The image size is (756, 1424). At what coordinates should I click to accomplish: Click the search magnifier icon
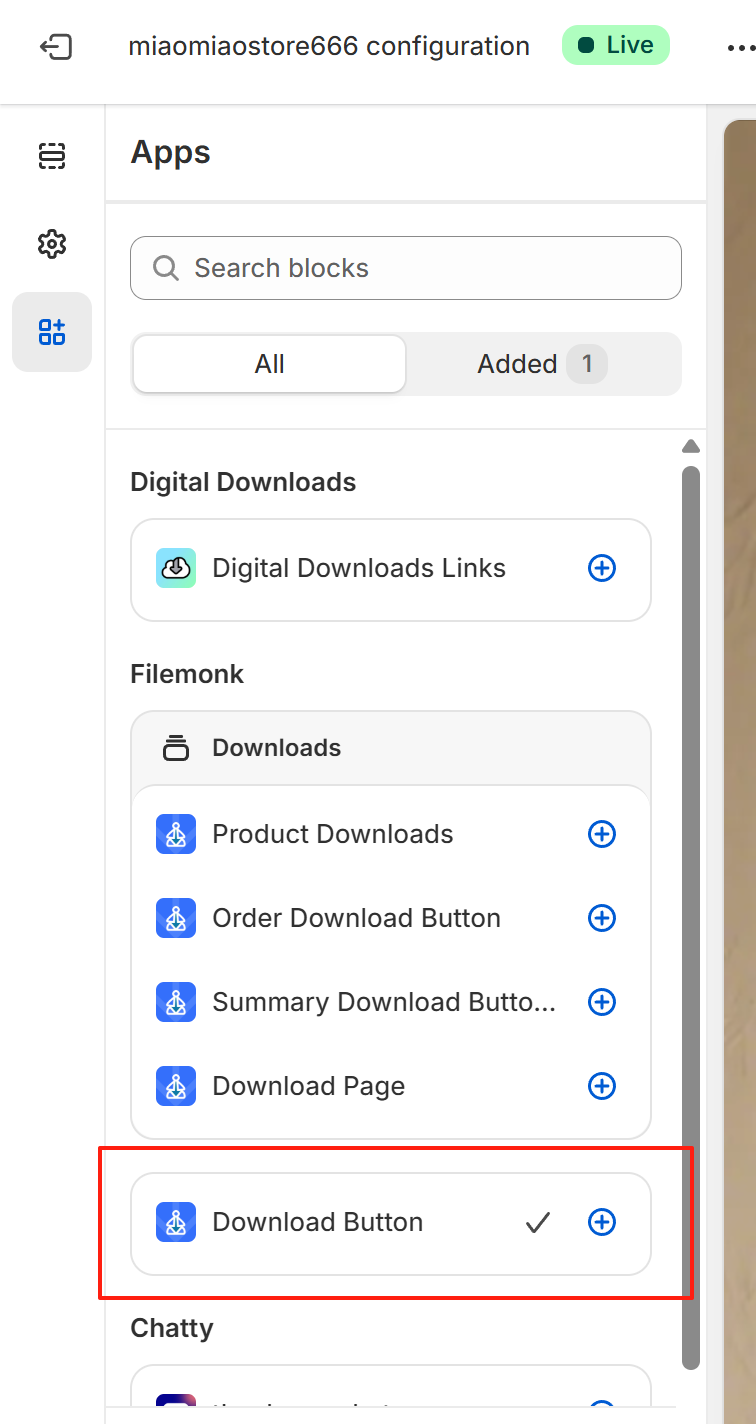(165, 268)
